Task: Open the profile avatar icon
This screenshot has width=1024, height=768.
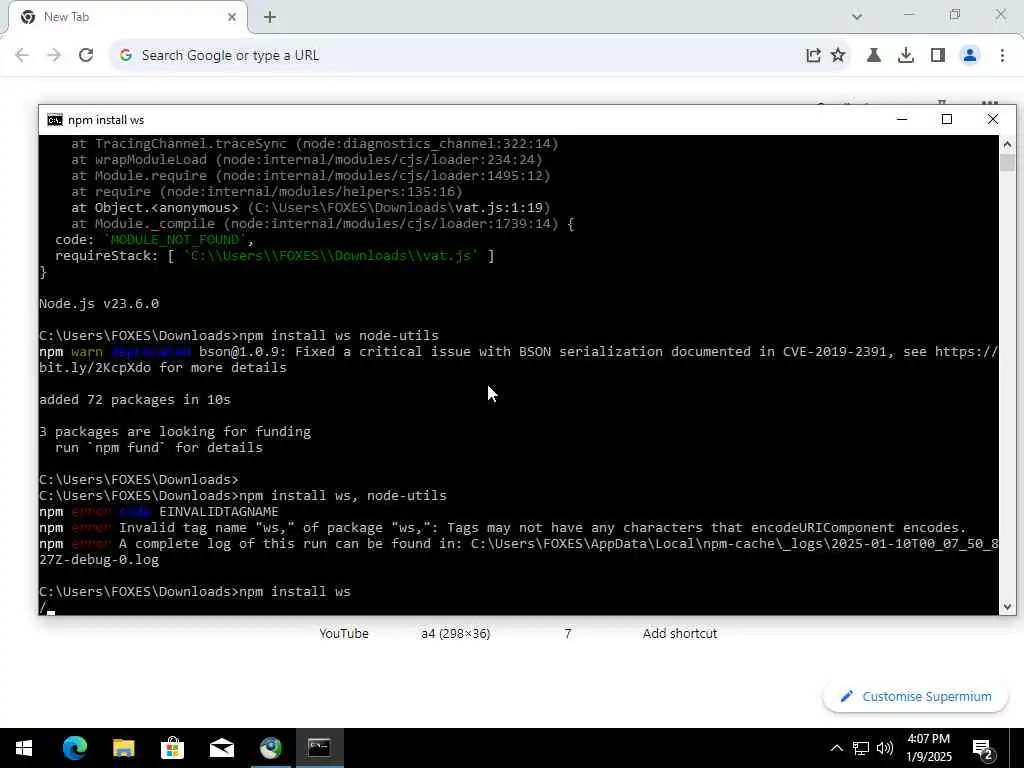Action: (x=970, y=56)
